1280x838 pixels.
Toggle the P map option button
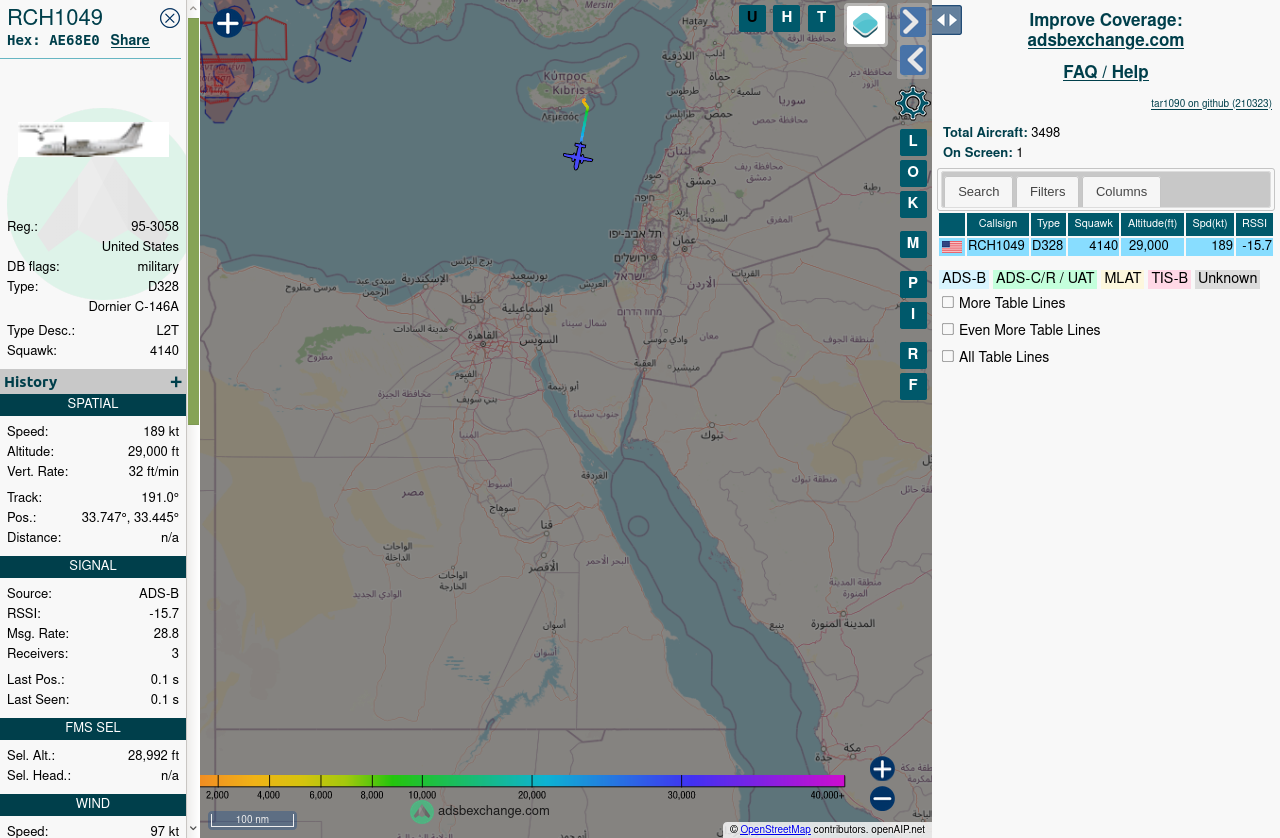913,285
